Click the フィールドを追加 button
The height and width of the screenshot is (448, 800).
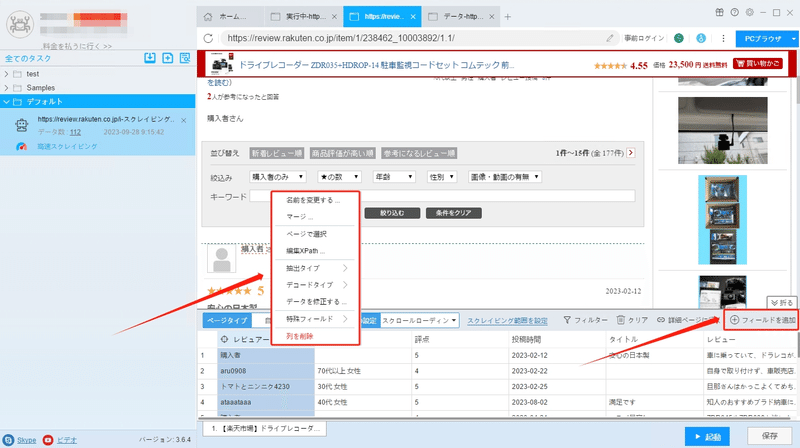point(762,320)
